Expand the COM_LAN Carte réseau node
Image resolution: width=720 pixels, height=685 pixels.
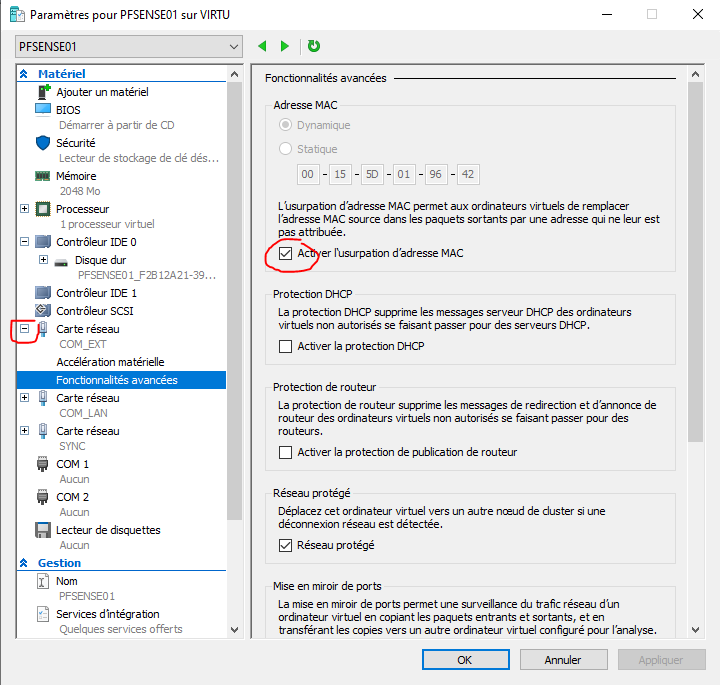tap(25, 398)
